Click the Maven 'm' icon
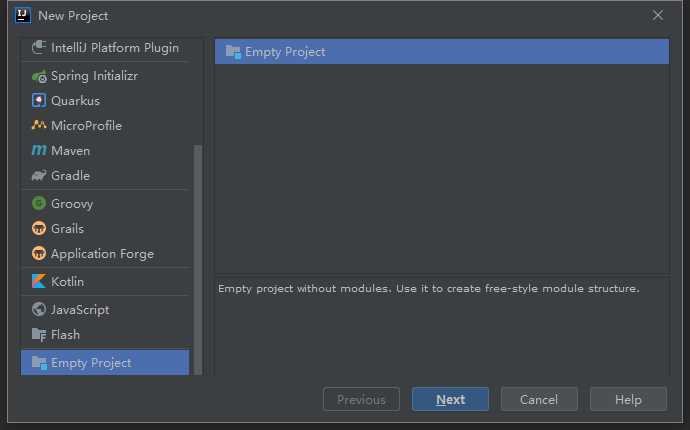The width and height of the screenshot is (690, 430). [39, 151]
